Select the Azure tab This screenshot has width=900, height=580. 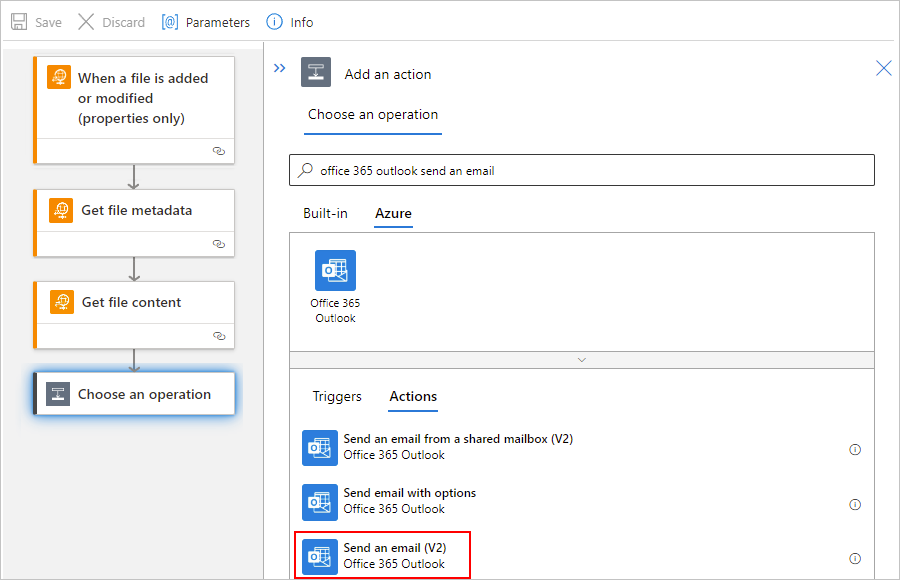(393, 213)
